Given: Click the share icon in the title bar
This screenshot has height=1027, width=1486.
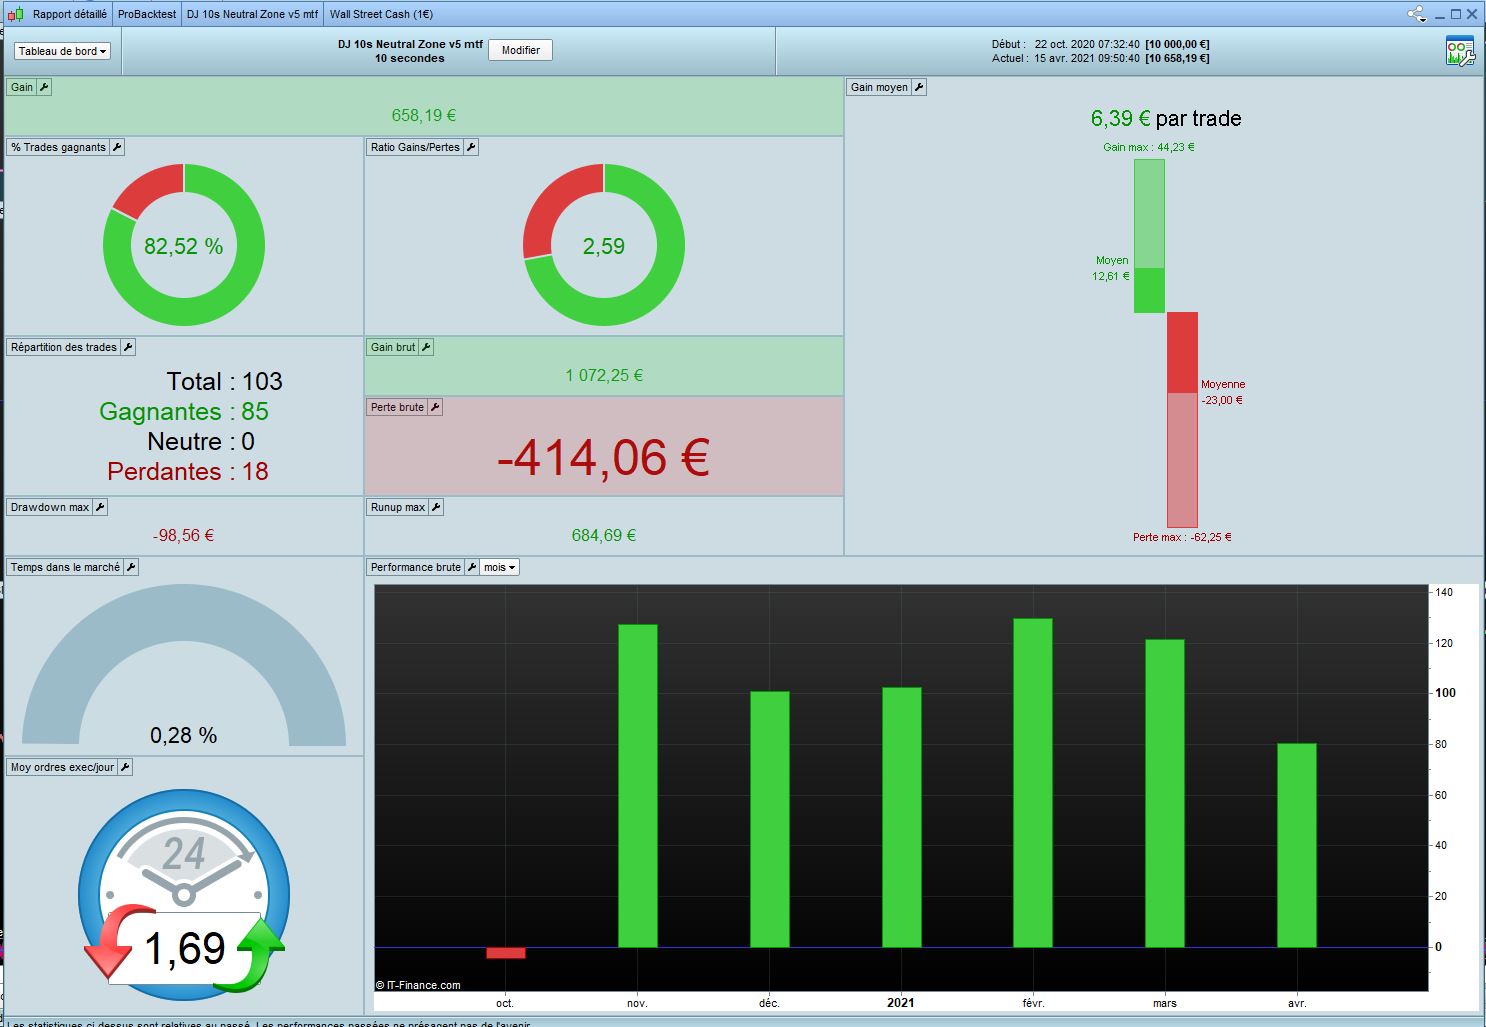Looking at the screenshot, I should 1417,14.
